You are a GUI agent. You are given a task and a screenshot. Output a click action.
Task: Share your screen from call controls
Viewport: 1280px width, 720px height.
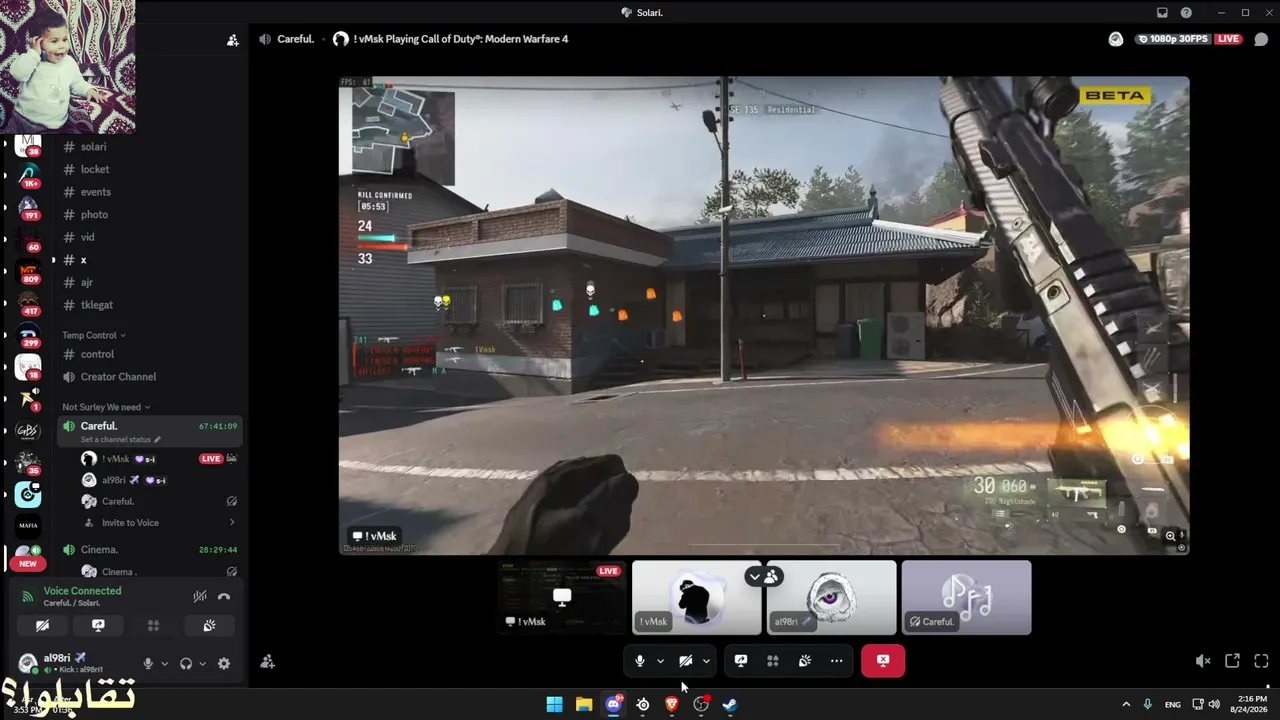(741, 661)
